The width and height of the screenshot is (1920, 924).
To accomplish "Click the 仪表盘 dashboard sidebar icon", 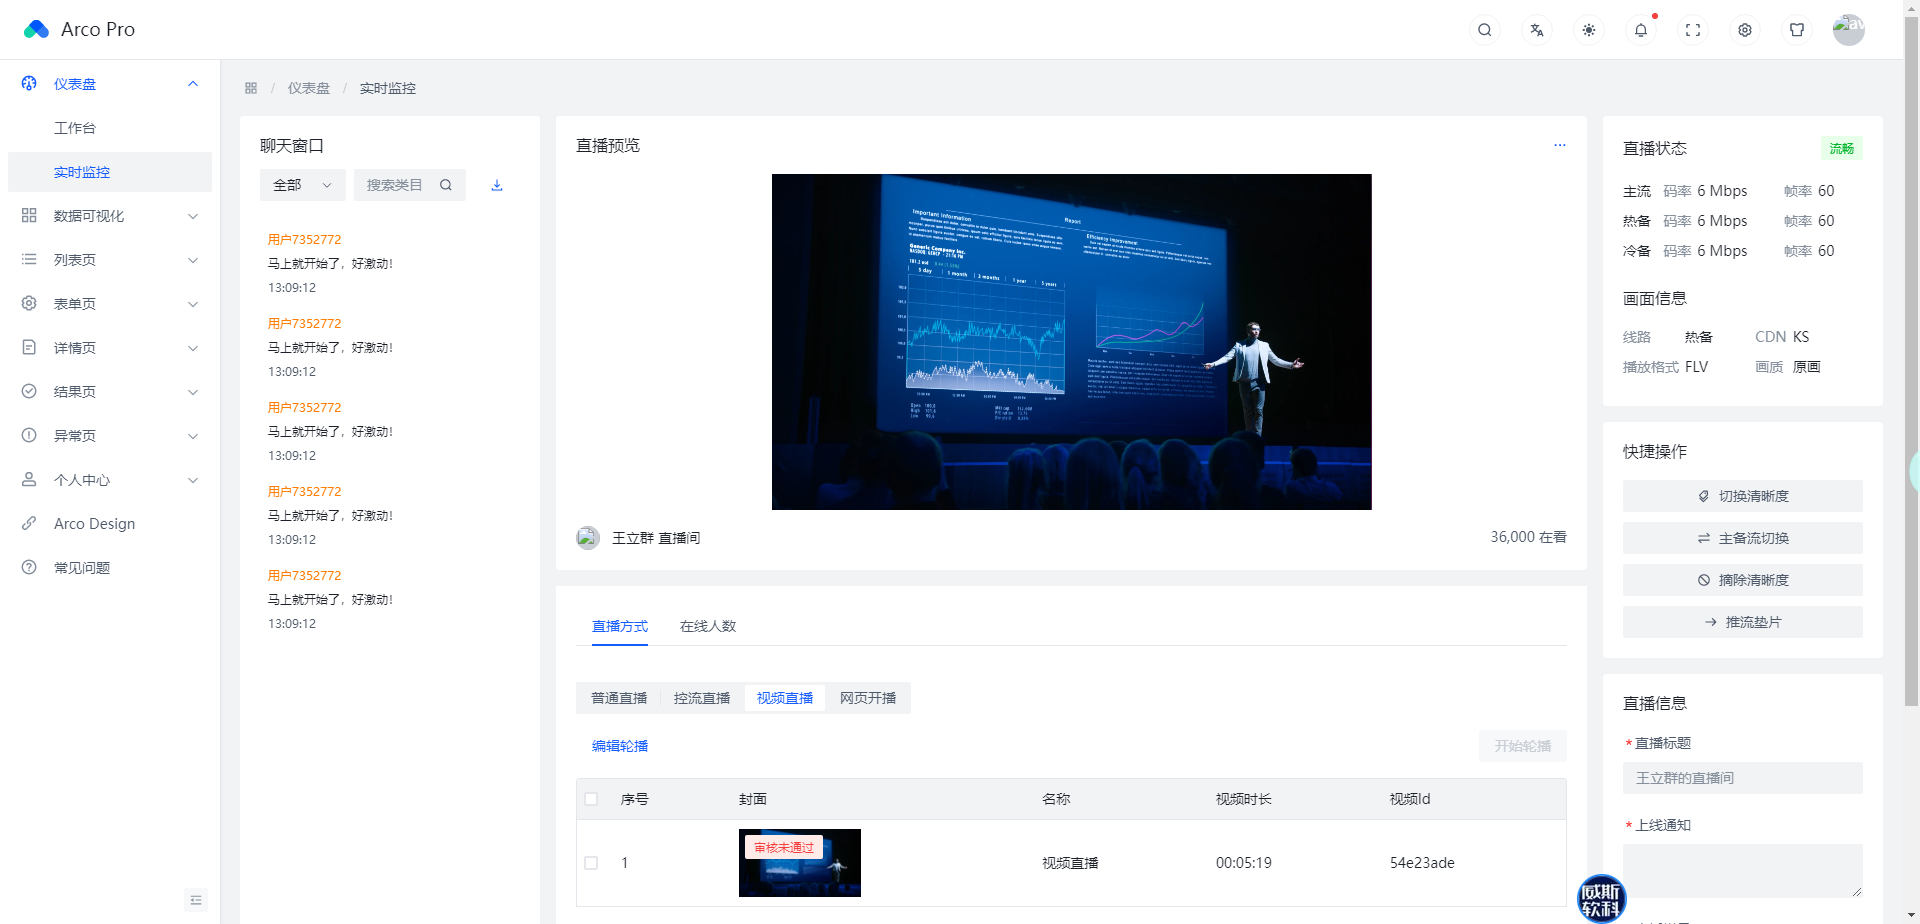I will (29, 84).
